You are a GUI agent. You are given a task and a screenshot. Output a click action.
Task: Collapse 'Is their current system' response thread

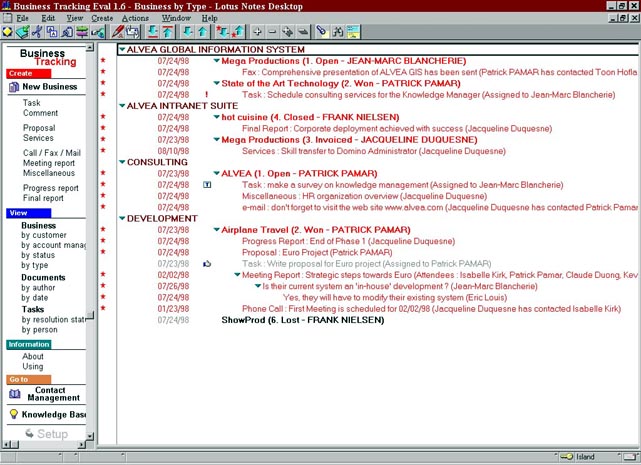tap(258, 286)
